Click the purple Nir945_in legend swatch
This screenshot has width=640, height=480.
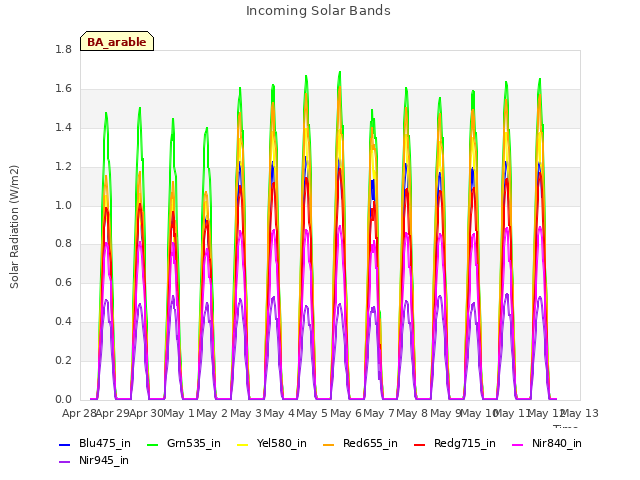(x=65, y=462)
